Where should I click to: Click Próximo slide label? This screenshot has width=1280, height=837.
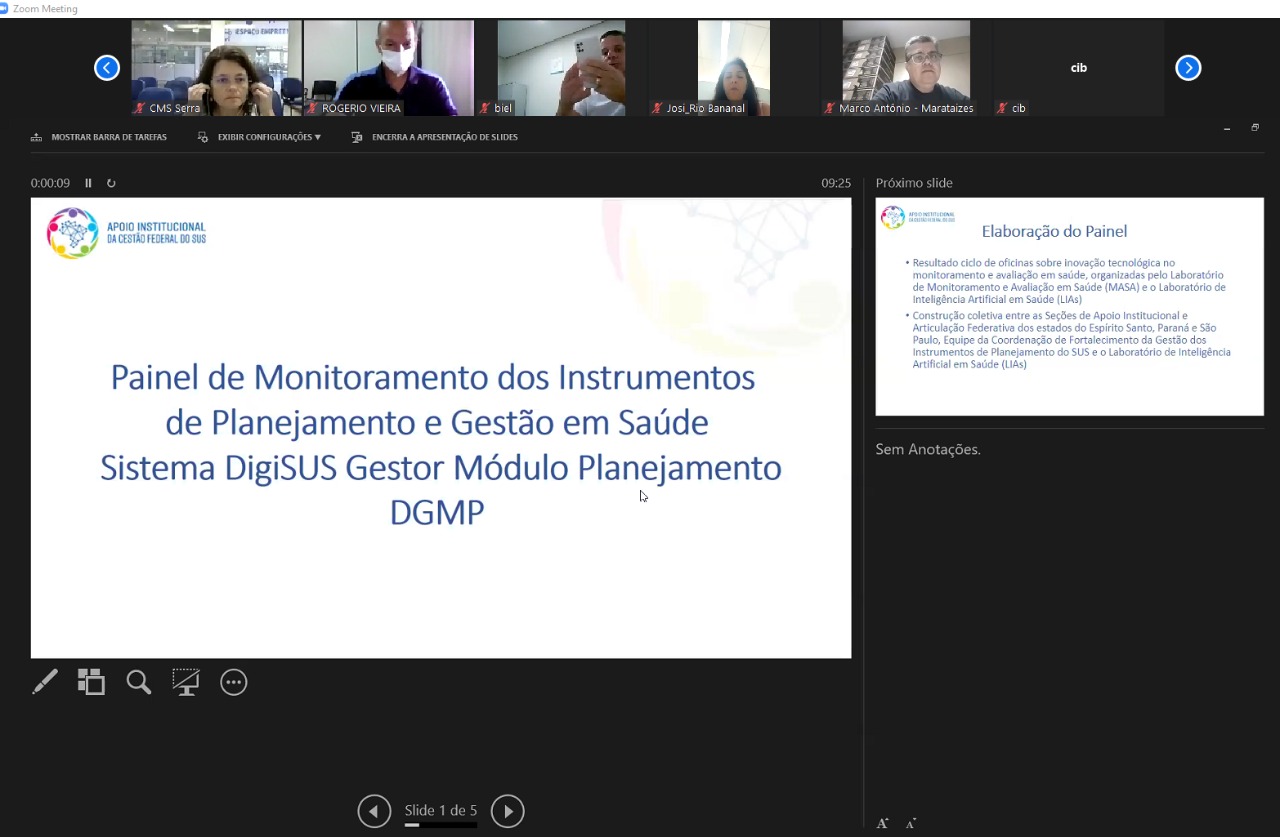click(914, 183)
